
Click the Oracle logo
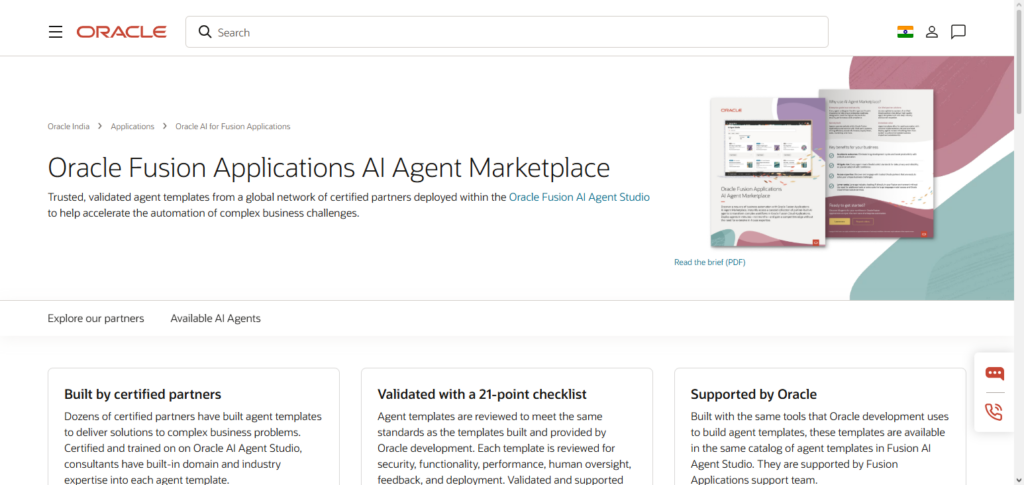pos(121,32)
